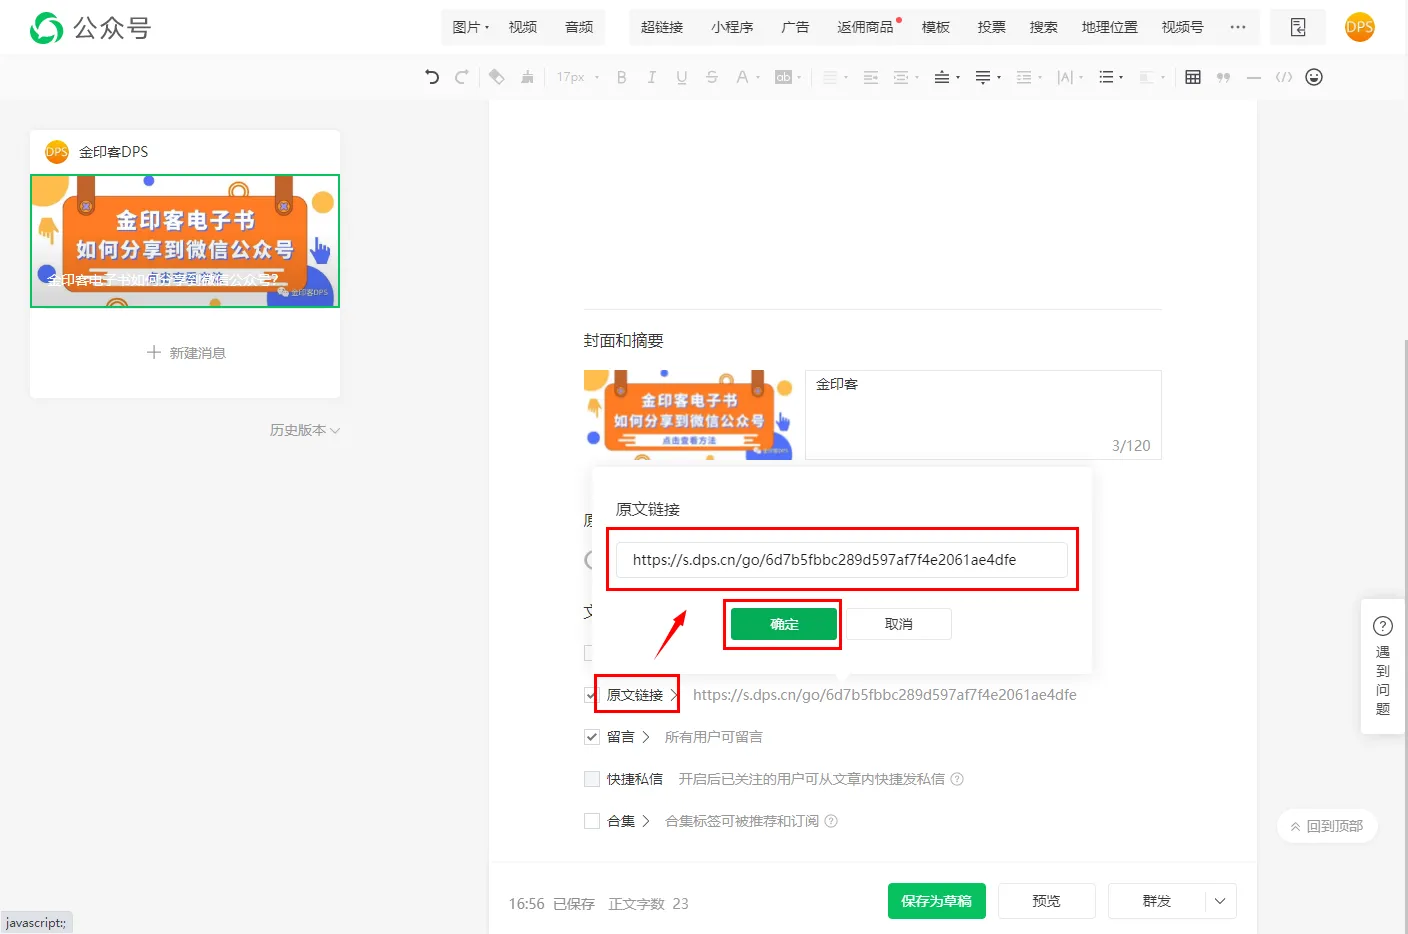Enable the 快捷私信 checkbox
This screenshot has width=1408, height=934.
coord(592,779)
